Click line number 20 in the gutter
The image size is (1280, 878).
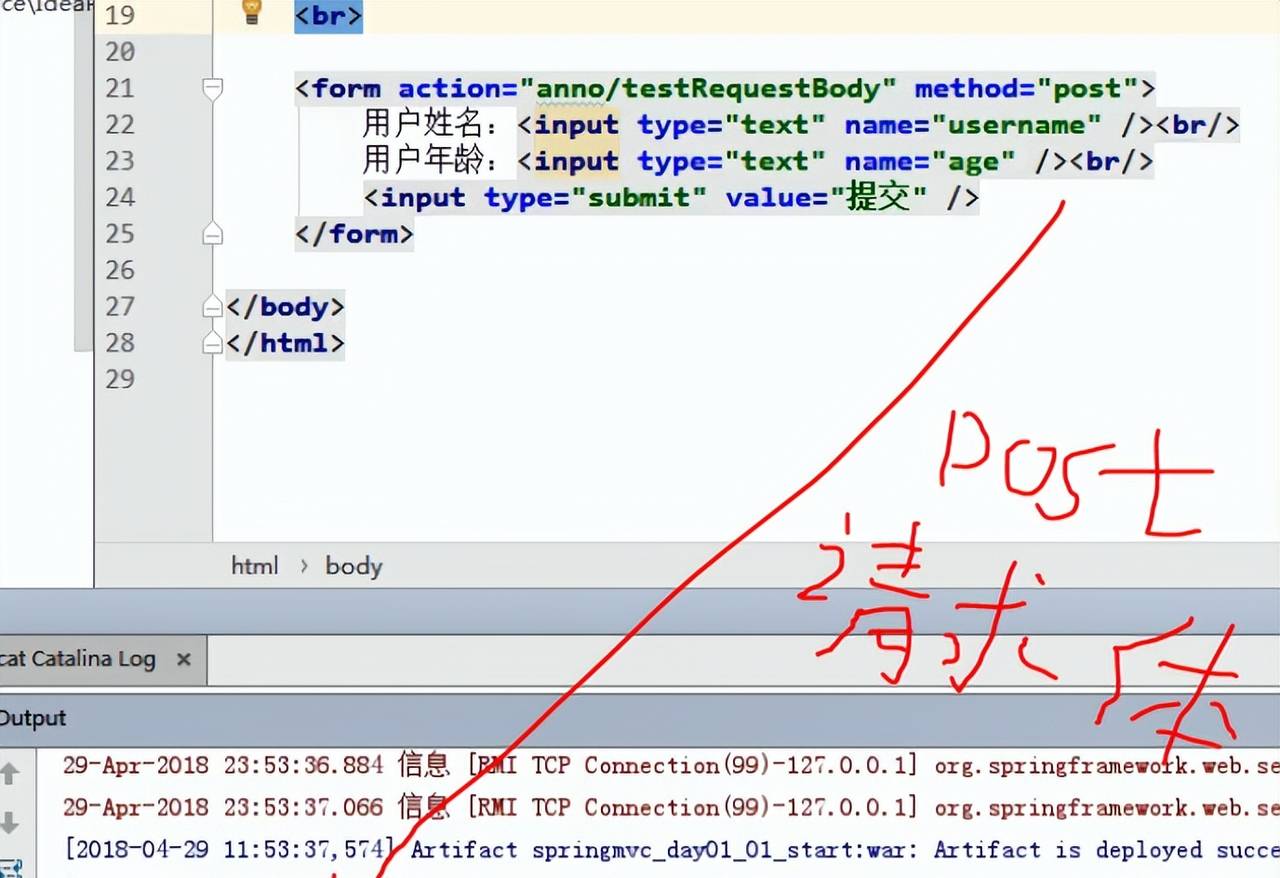tap(119, 52)
